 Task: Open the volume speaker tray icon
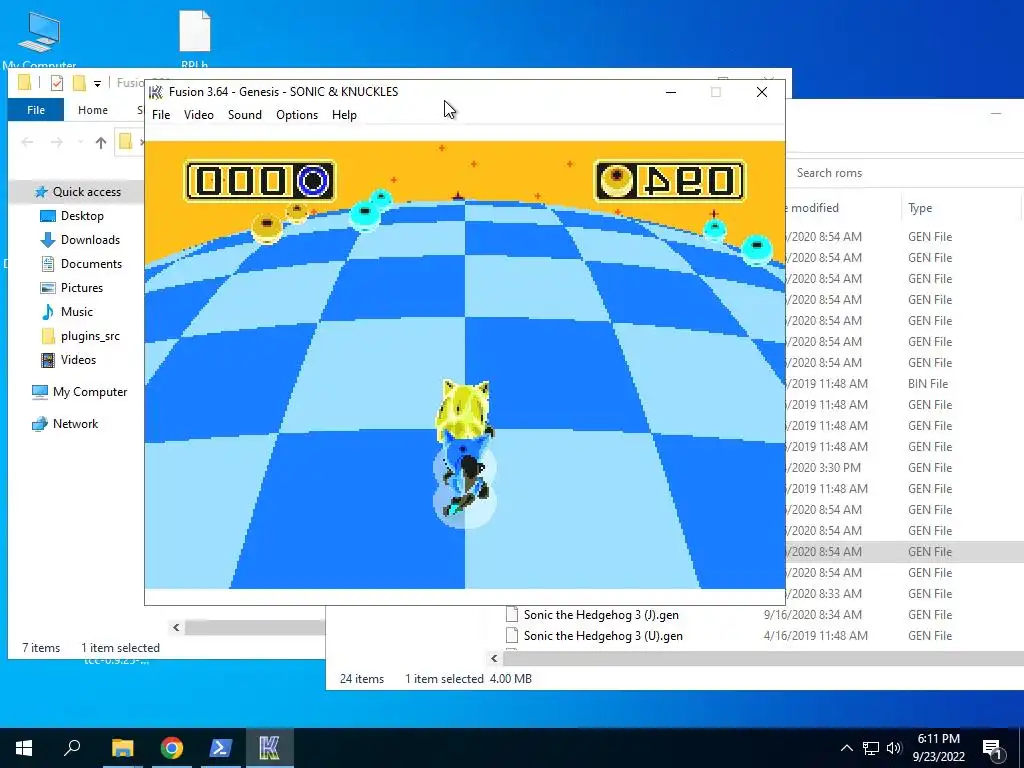[x=894, y=748]
